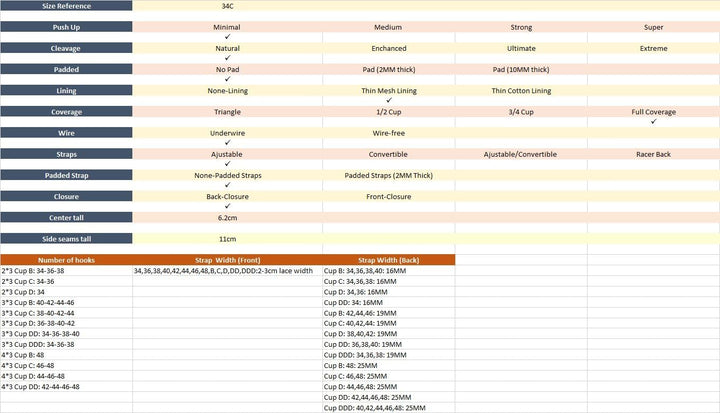Click the 34C size value cell

(227, 6)
